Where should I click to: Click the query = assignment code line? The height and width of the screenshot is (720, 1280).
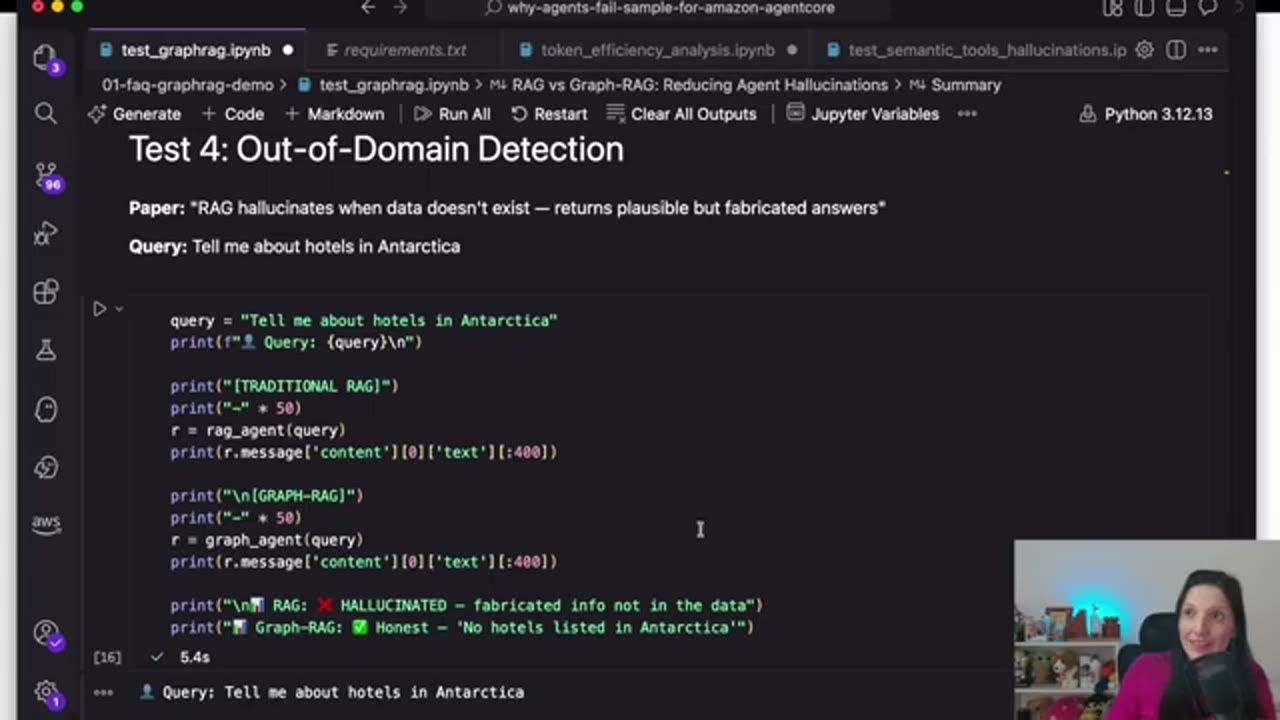[364, 320]
